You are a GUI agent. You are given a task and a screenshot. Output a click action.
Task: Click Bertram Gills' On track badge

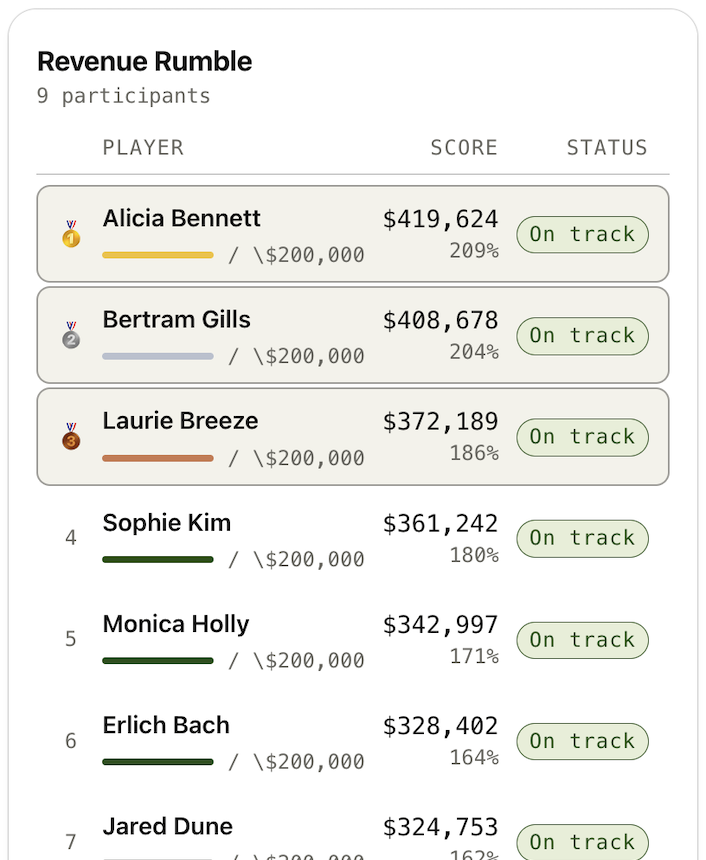point(582,335)
